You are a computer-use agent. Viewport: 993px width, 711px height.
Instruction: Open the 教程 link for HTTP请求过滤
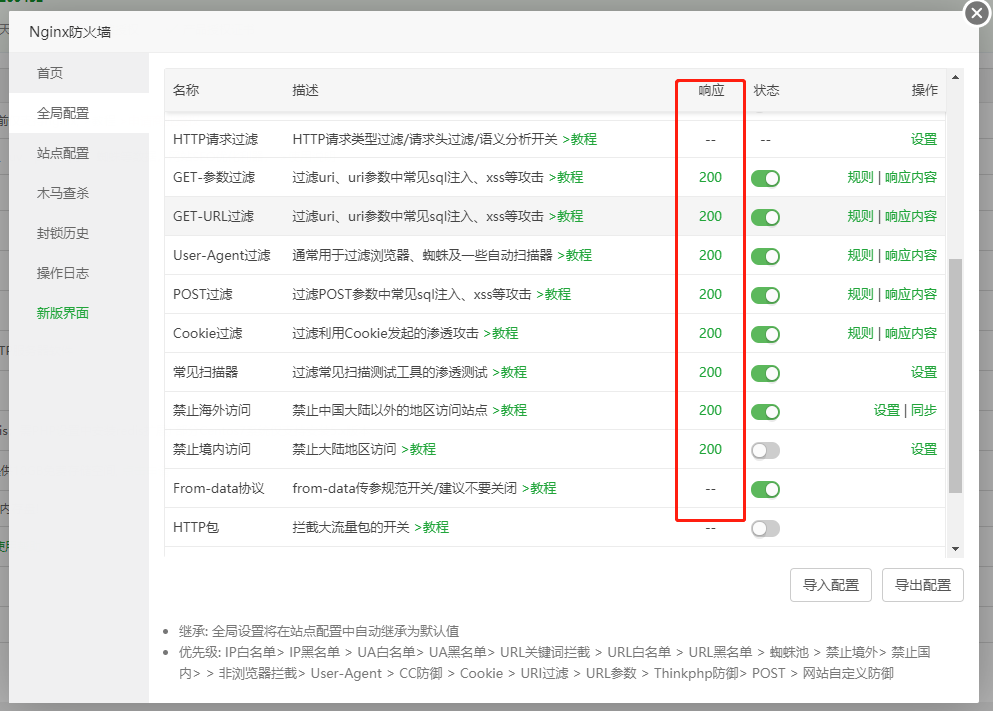579,139
